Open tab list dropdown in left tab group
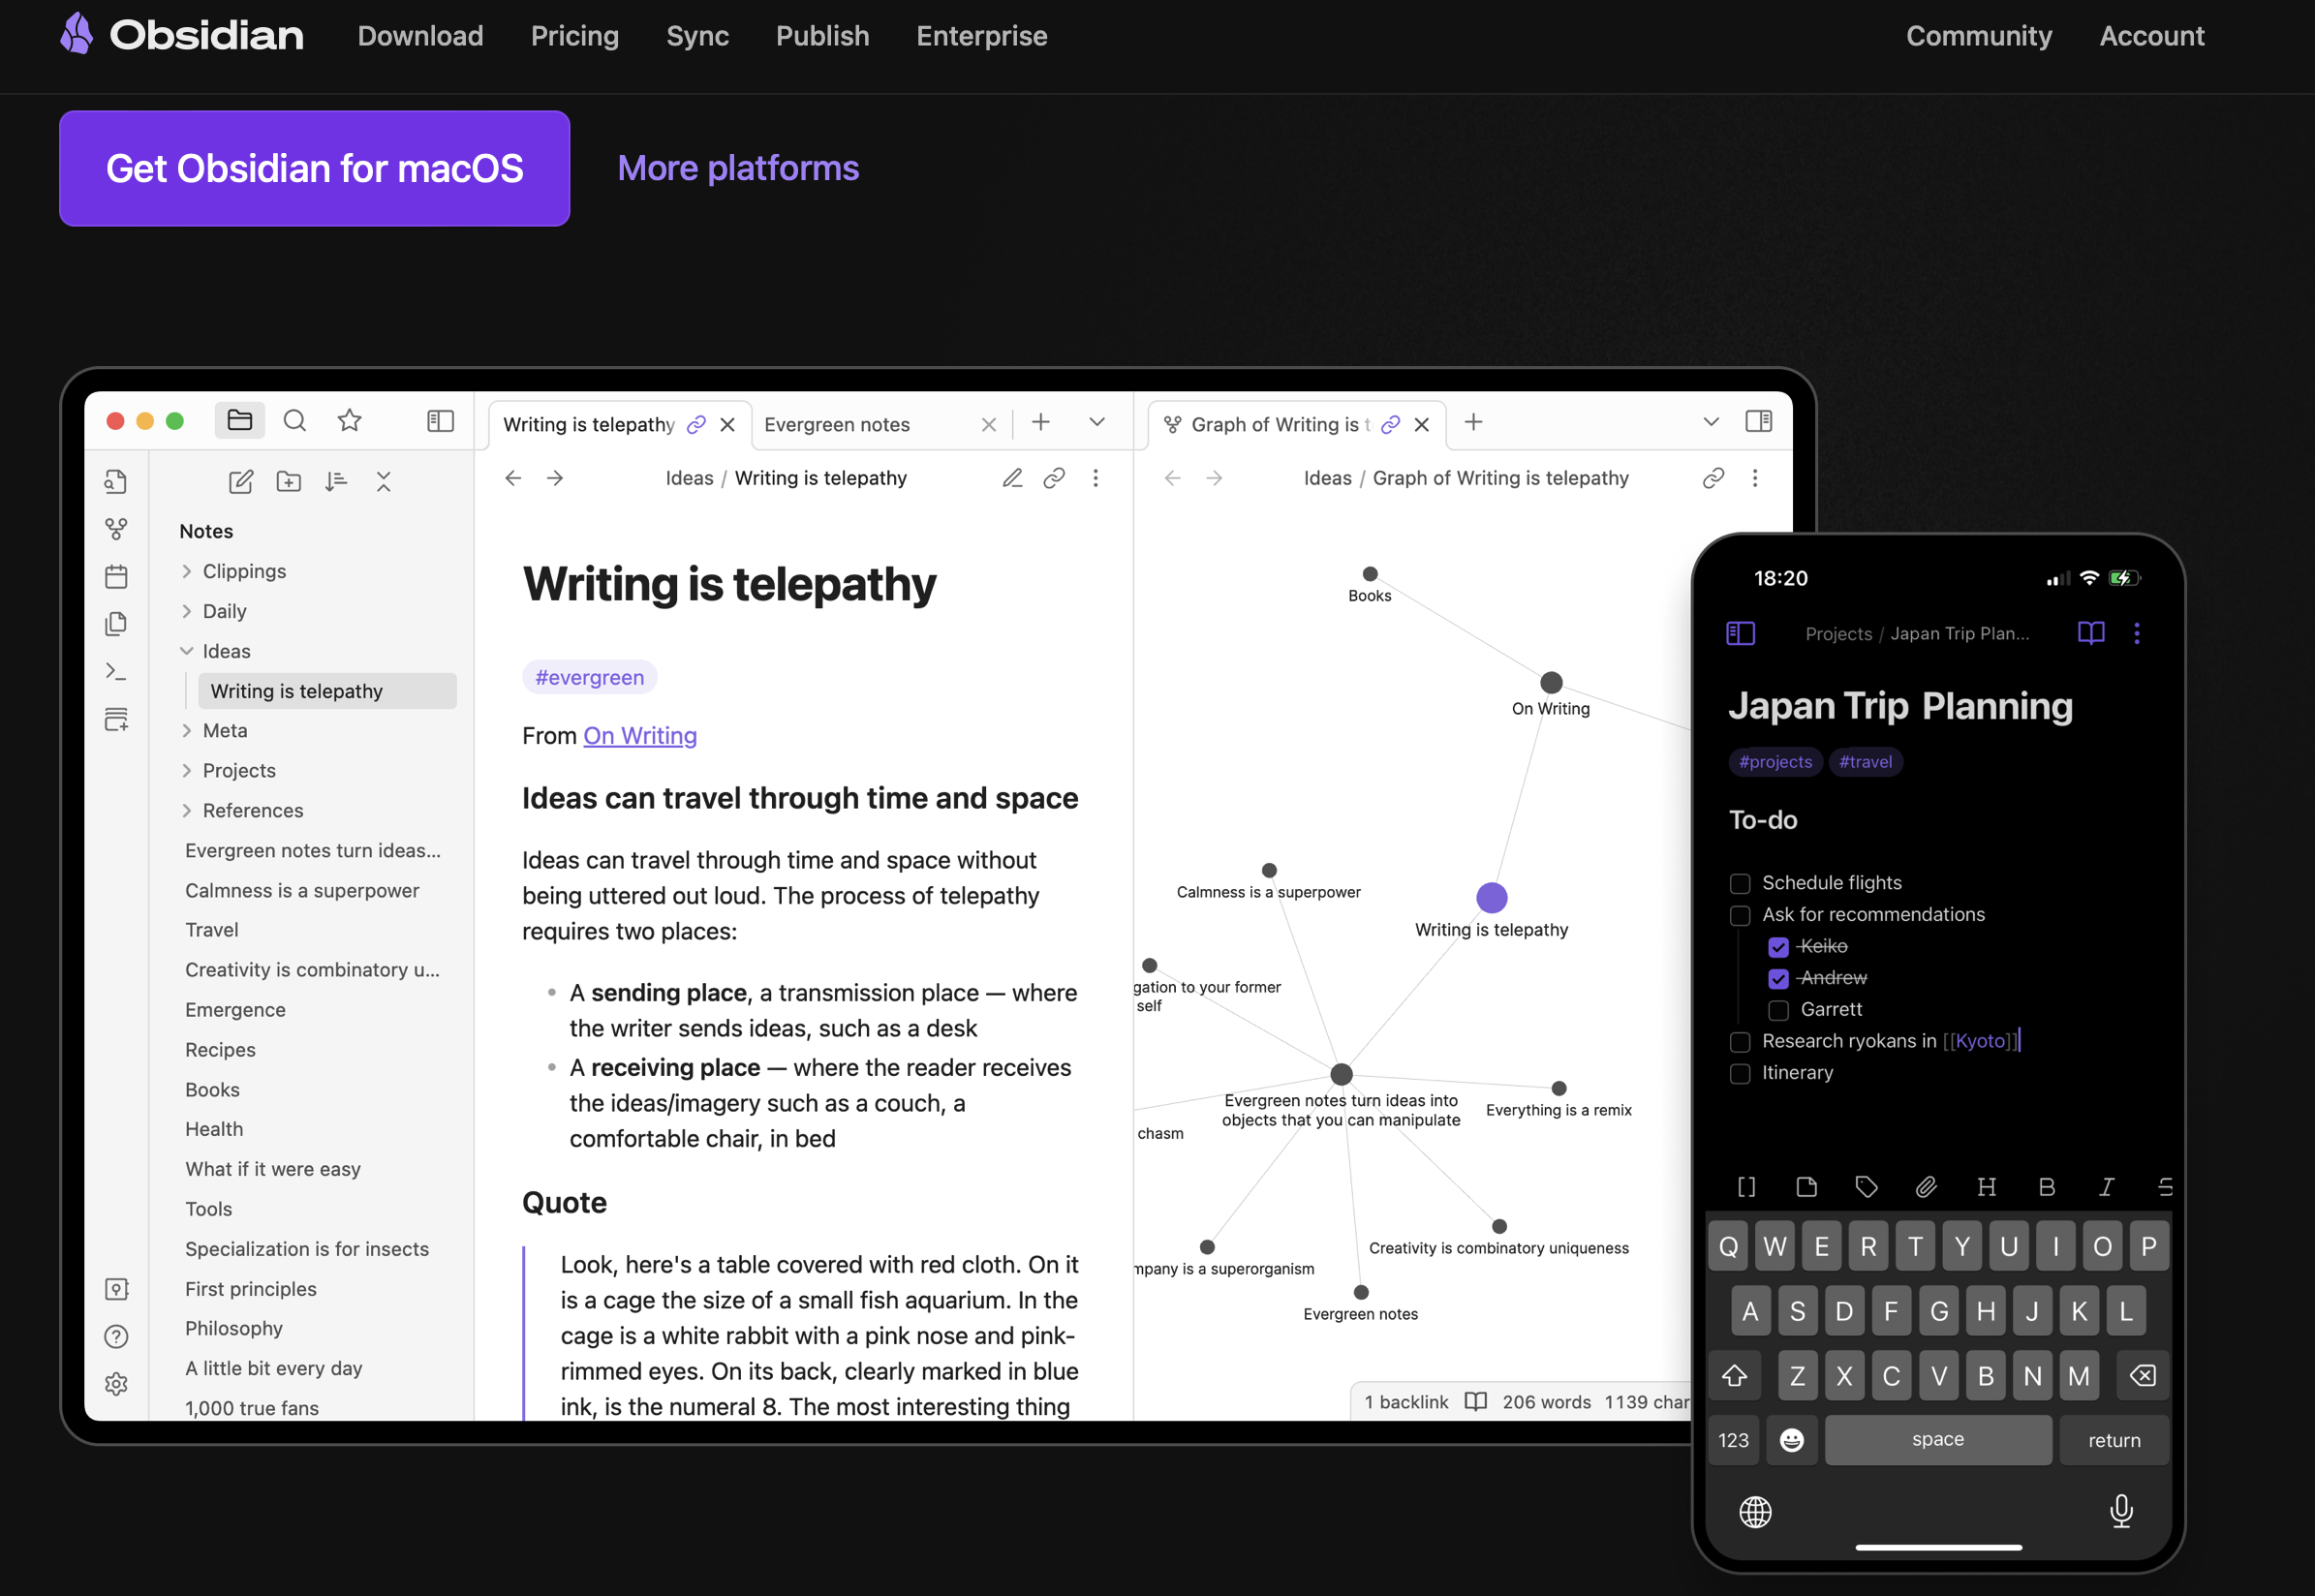This screenshot has height=1596, width=2315. pyautogui.click(x=1097, y=422)
